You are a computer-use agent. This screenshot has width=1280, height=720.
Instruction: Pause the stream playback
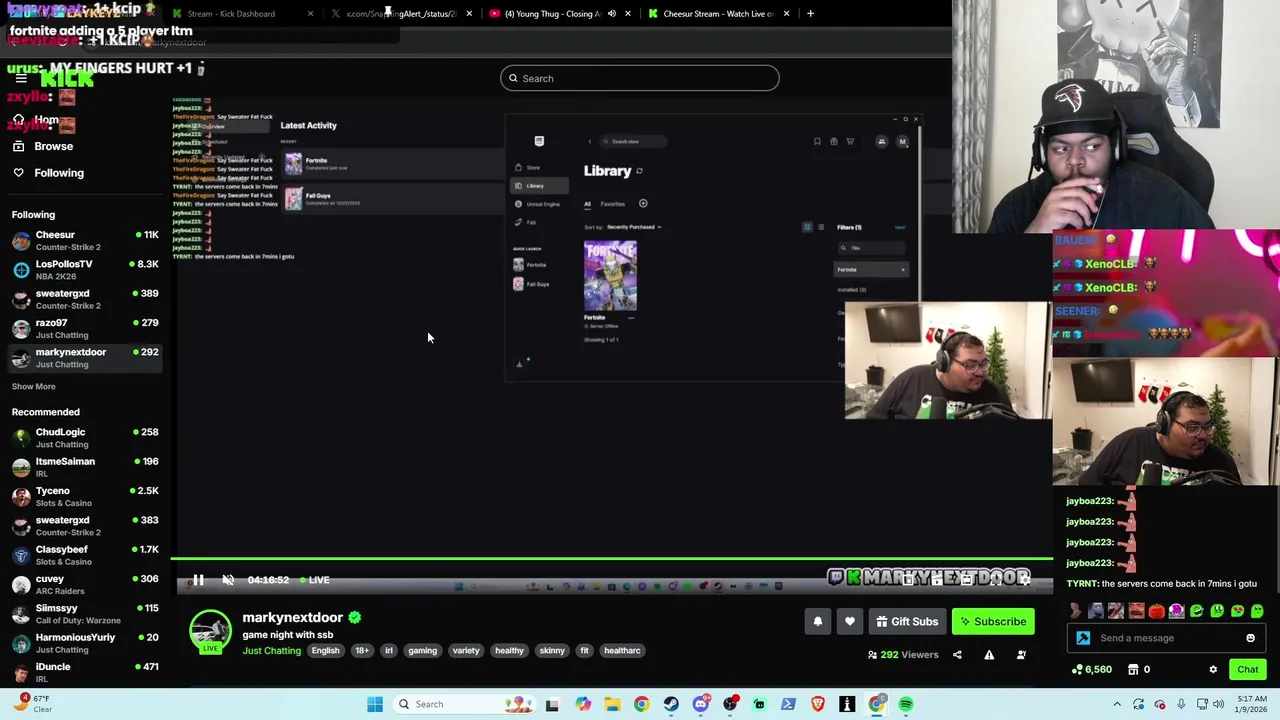tap(198, 580)
